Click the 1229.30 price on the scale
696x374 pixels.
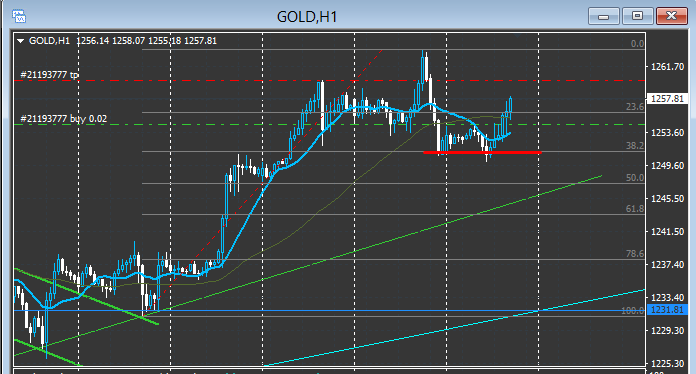(x=668, y=331)
